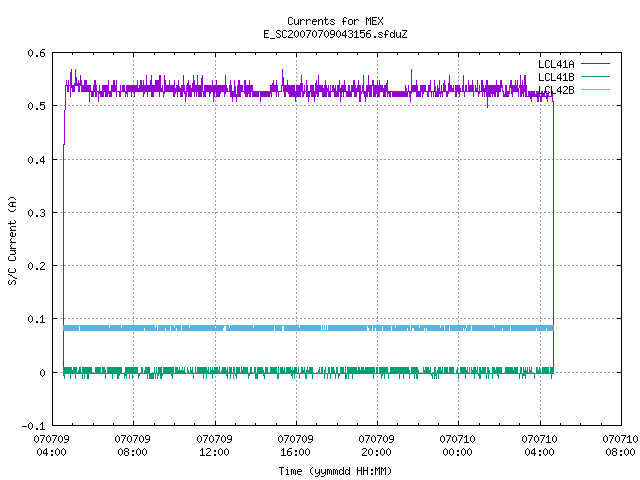Image resolution: width=640 pixels, height=480 pixels.
Task: Click the 070710 04:00 x-axis tick label
Action: tap(539, 446)
